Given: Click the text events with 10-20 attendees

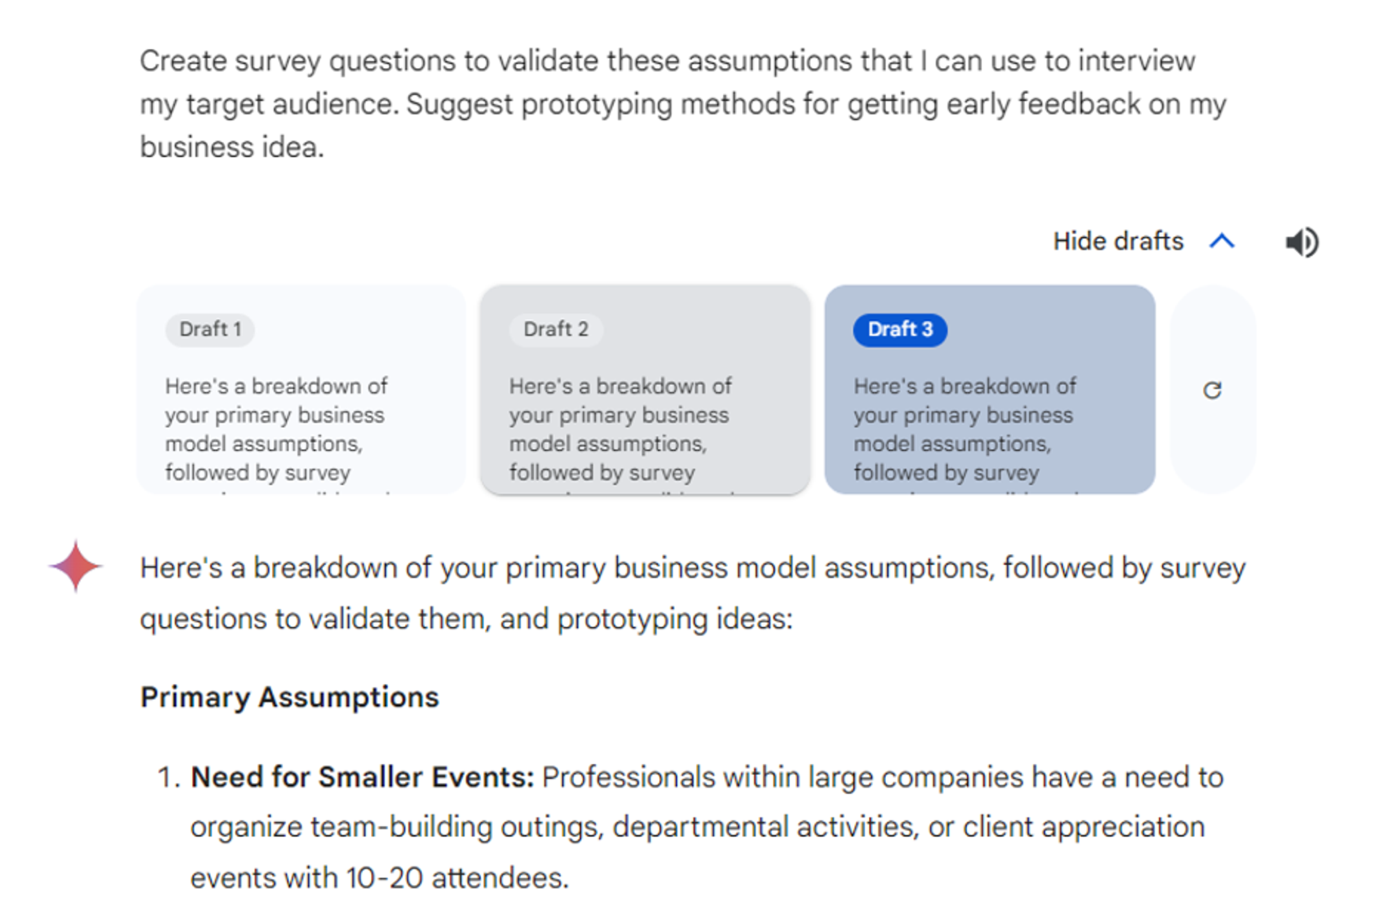Looking at the screenshot, I should [x=380, y=878].
